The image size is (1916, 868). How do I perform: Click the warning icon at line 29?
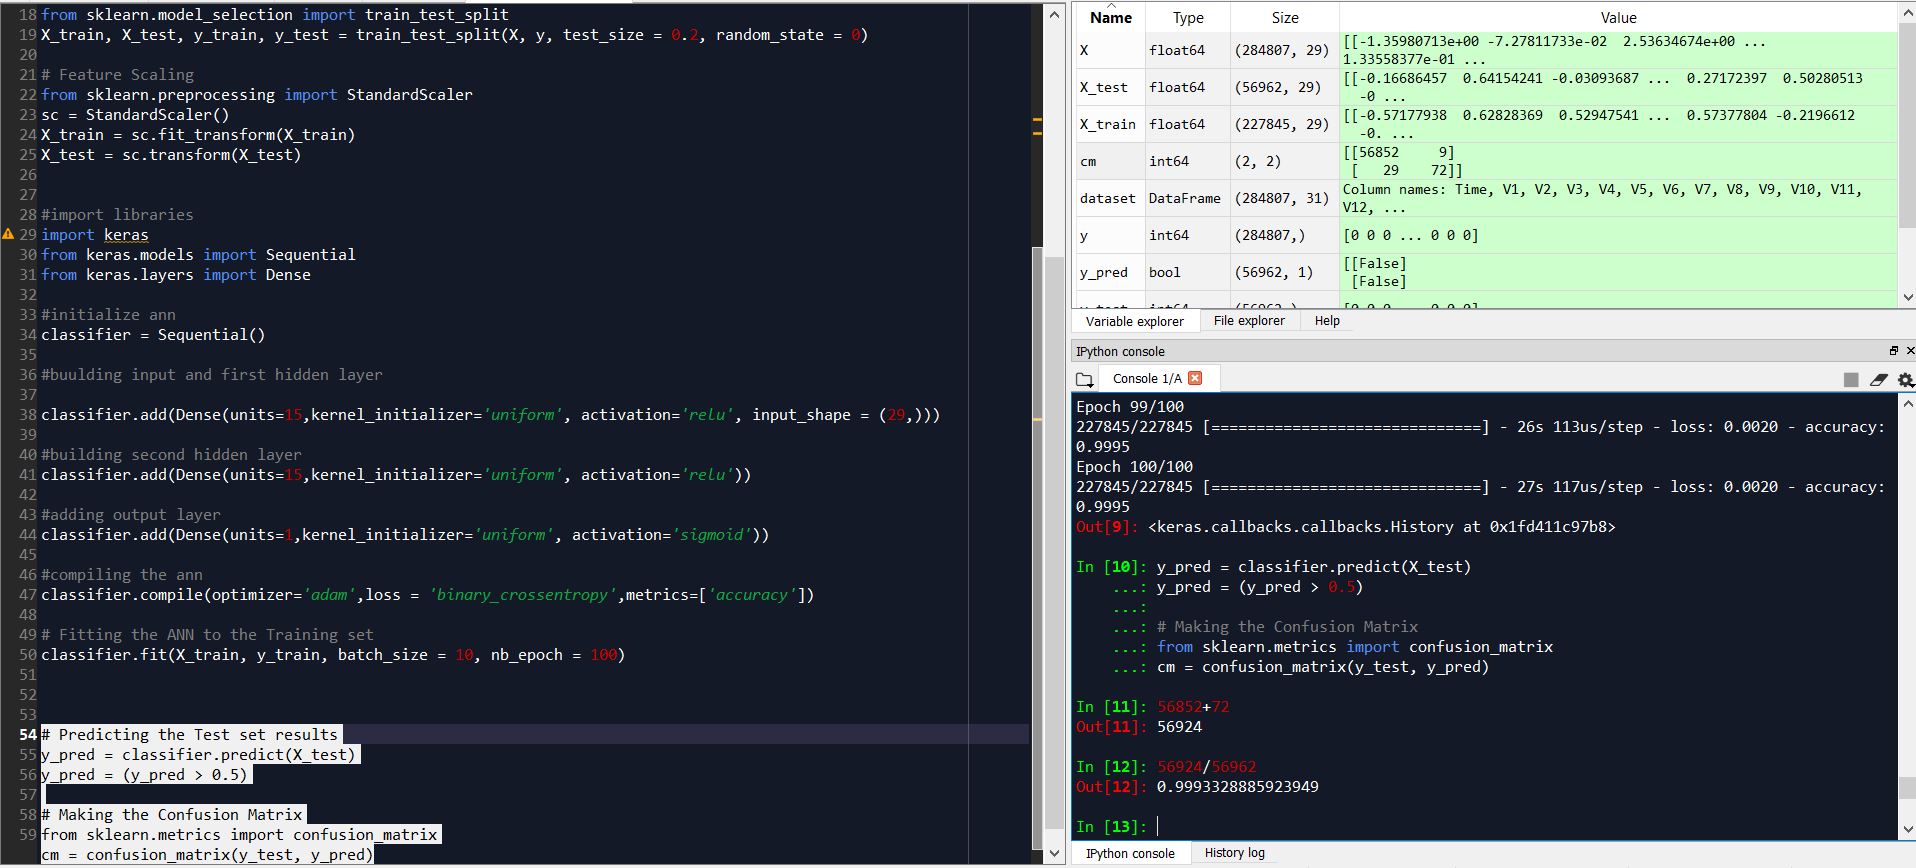tap(8, 234)
